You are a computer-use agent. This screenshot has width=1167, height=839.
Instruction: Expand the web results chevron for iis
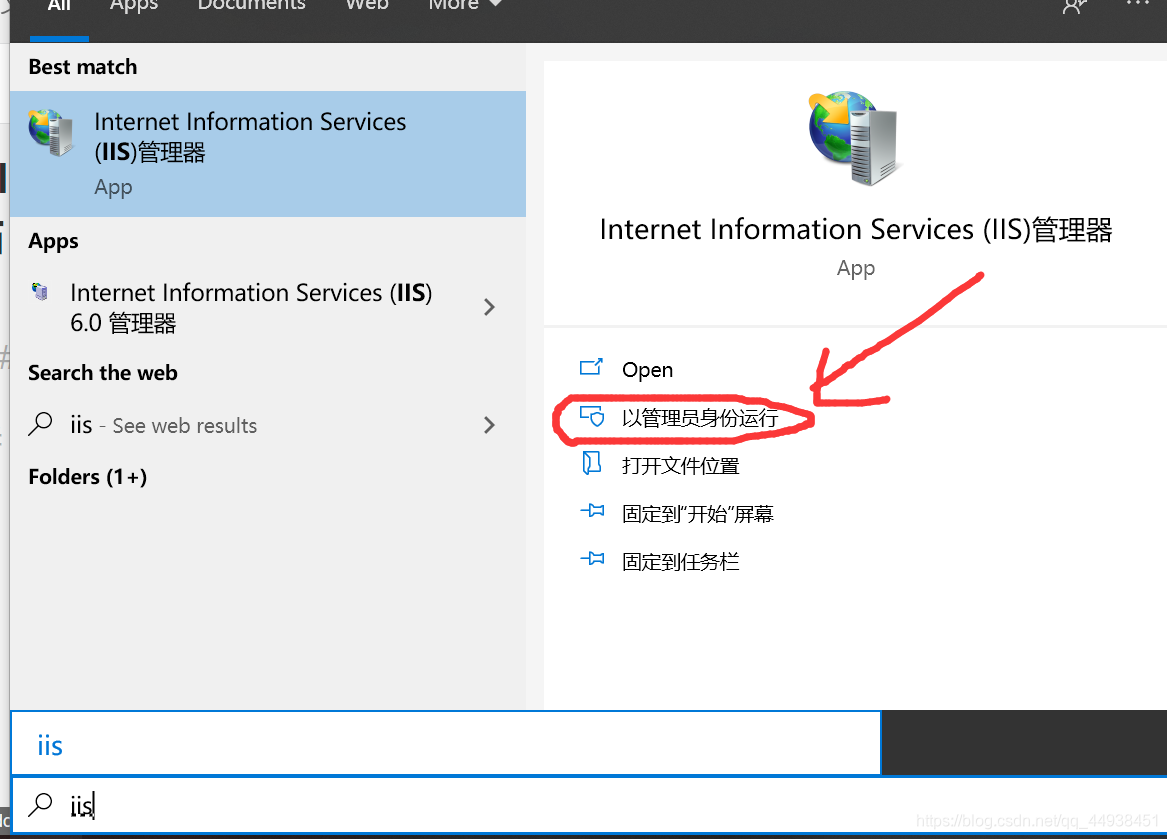pyautogui.click(x=489, y=425)
